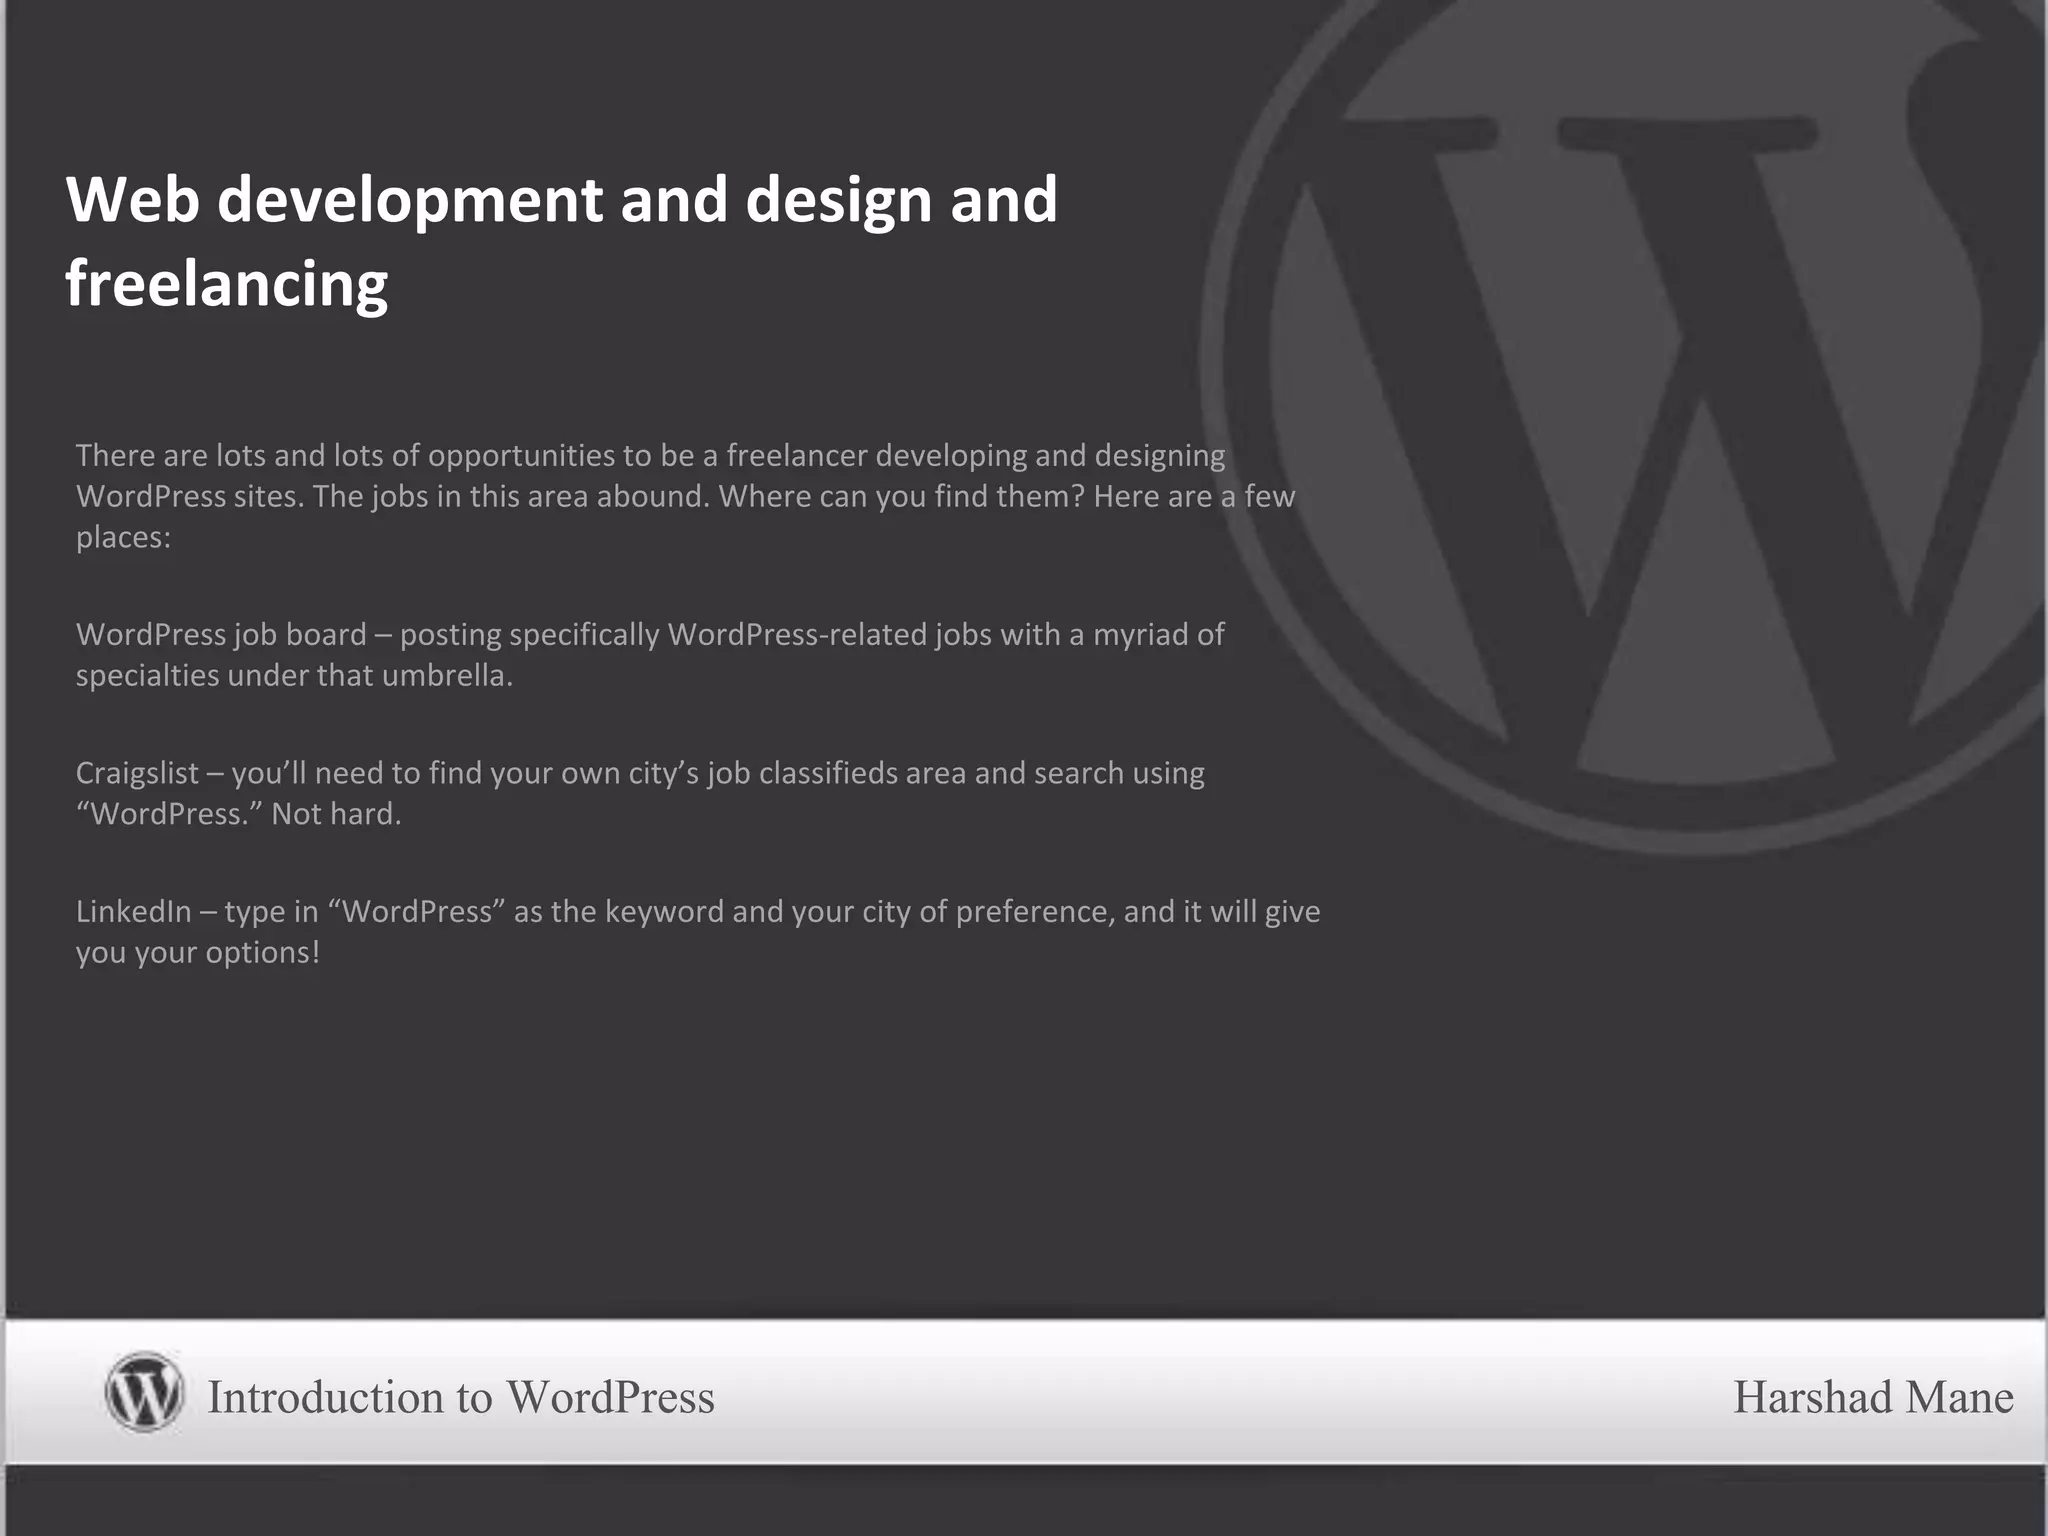This screenshot has width=2048, height=1536.
Task: Click the 'Craigslist' paragraph
Action: (640, 793)
